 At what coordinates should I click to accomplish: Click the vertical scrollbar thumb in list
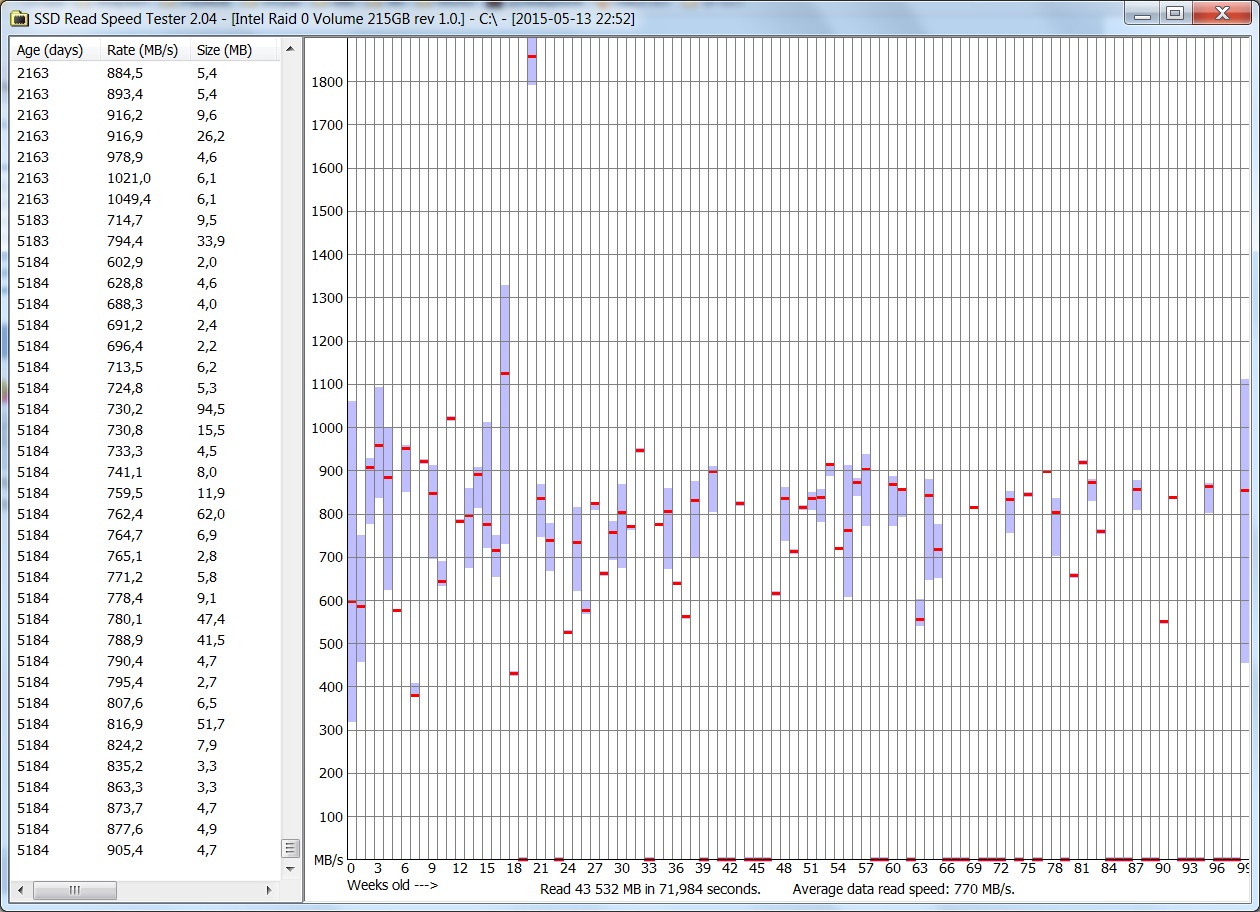(x=290, y=848)
